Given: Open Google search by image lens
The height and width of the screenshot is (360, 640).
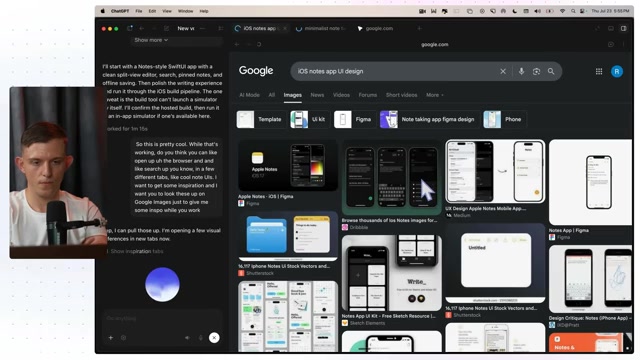Looking at the screenshot, I should click(536, 71).
